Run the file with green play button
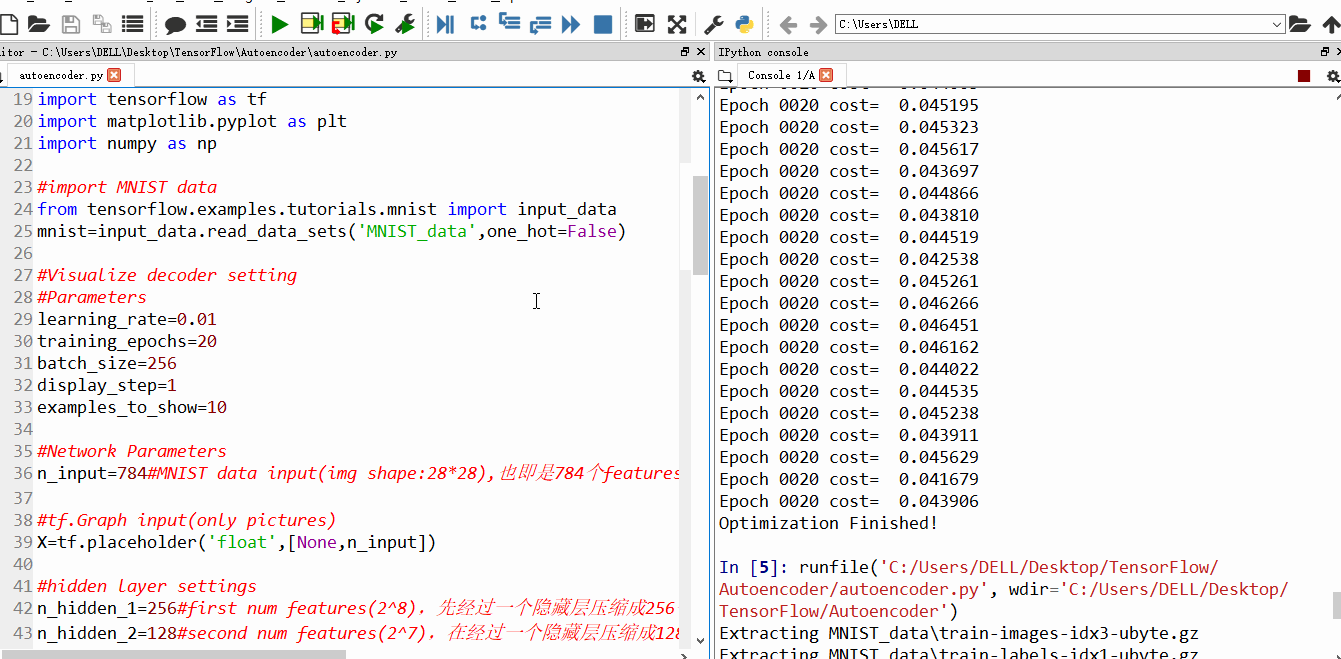This screenshot has width=1341, height=659. click(x=280, y=24)
